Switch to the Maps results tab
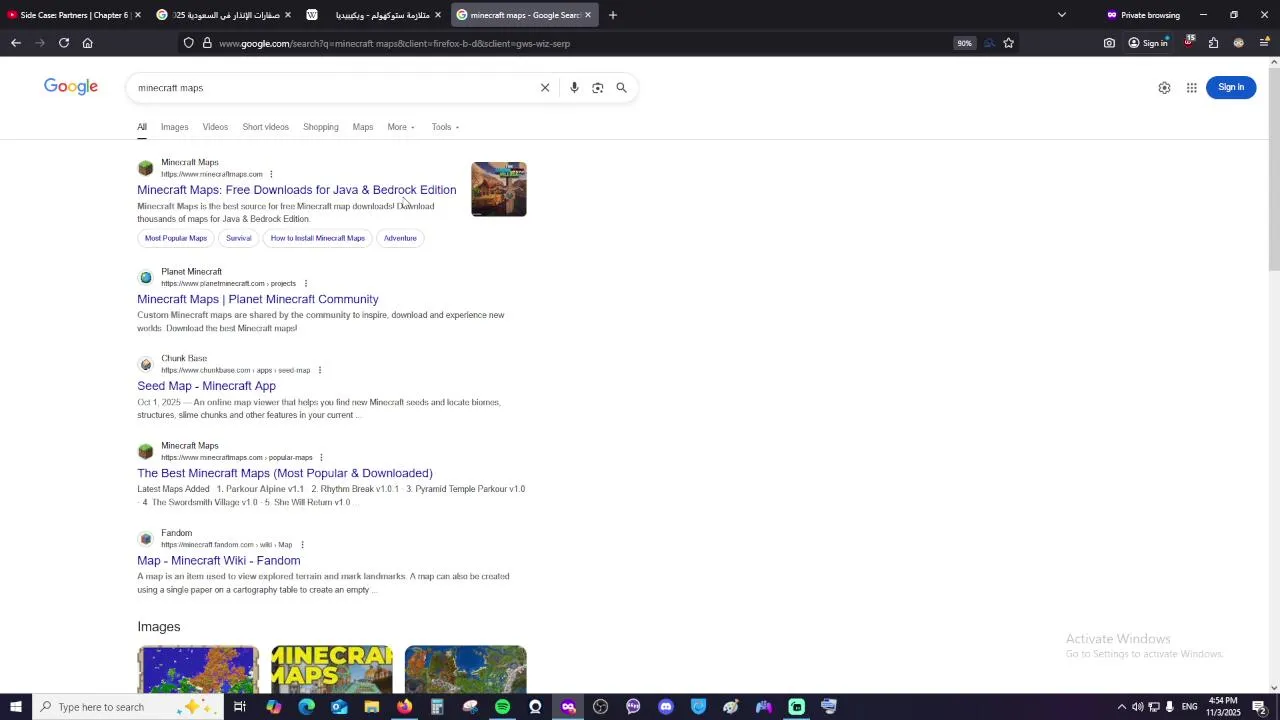The height and width of the screenshot is (720, 1280). click(x=363, y=127)
